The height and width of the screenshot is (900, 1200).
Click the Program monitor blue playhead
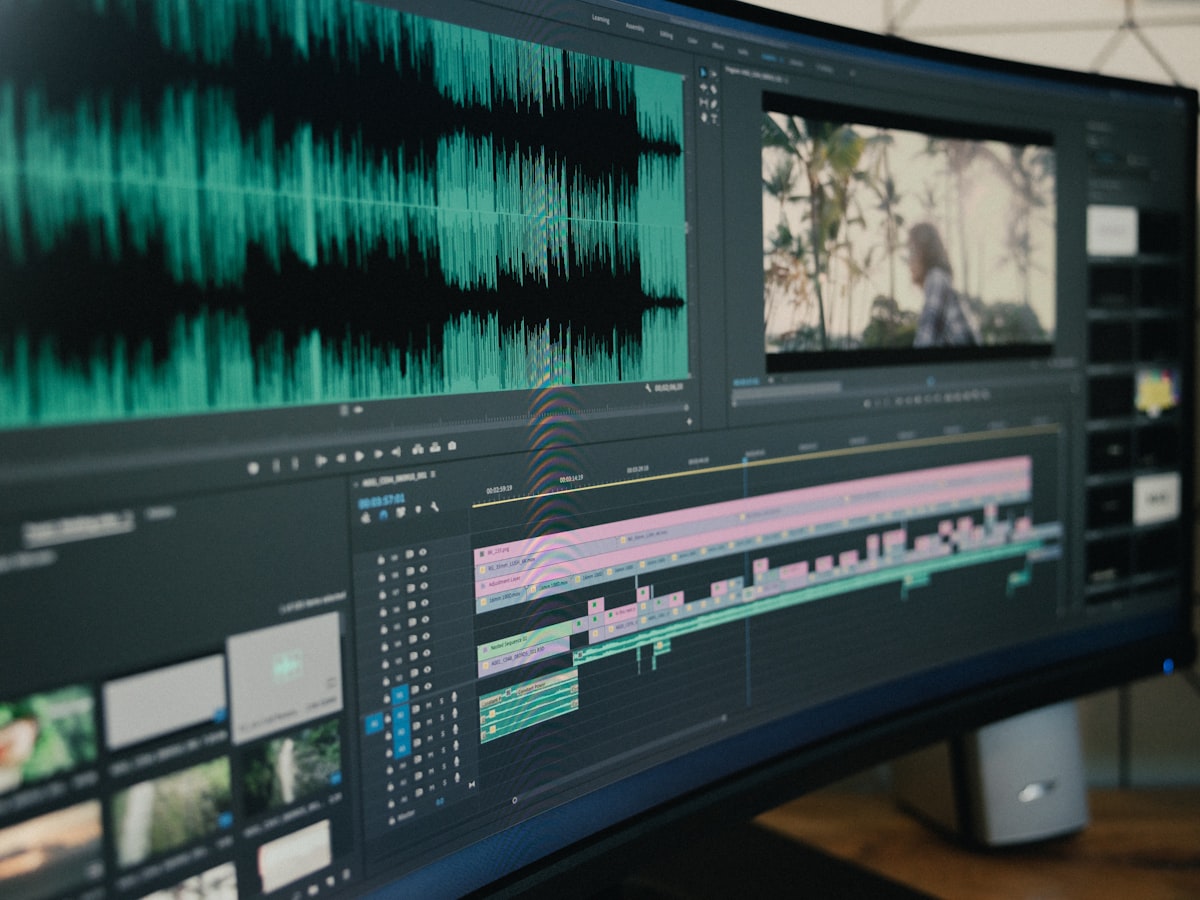coord(930,380)
